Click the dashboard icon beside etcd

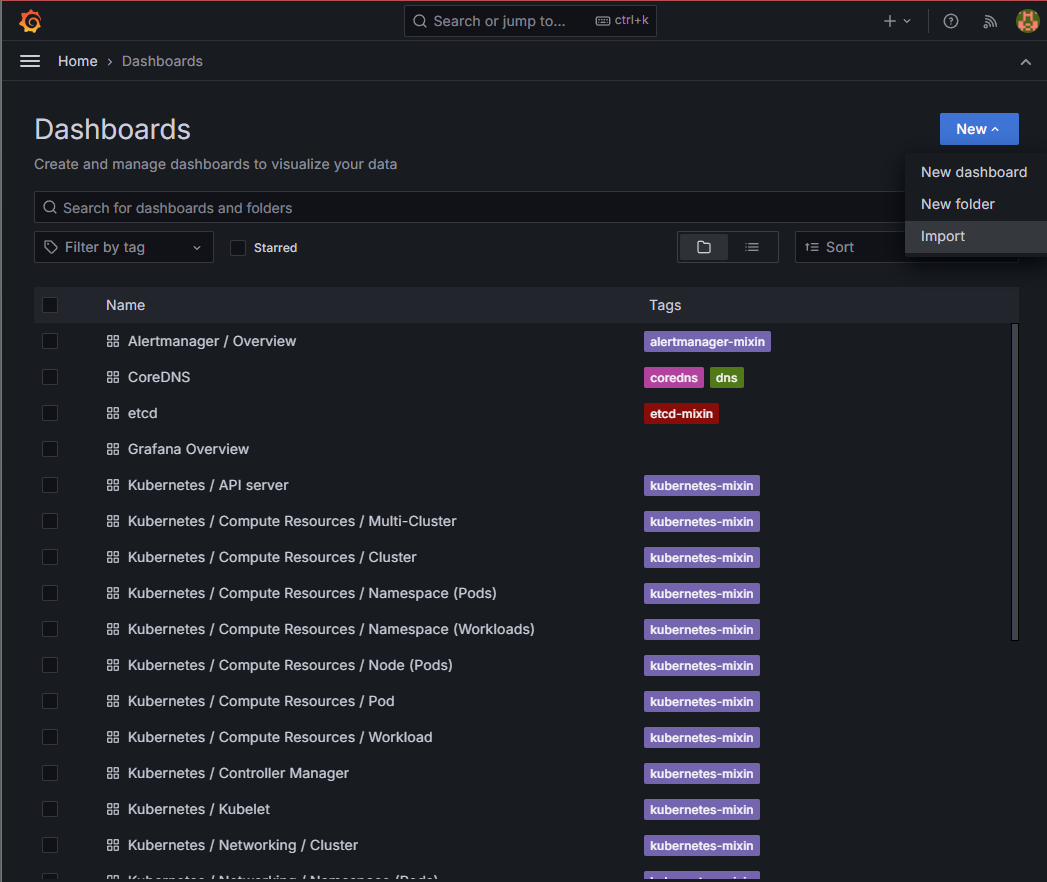113,413
